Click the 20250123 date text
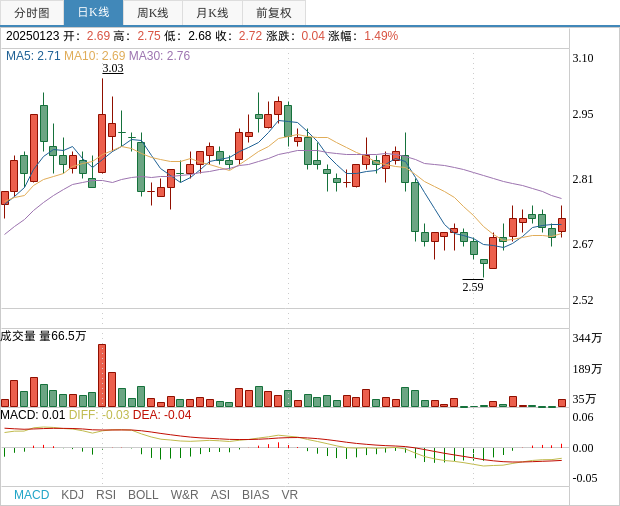620x506 pixels. pos(32,36)
